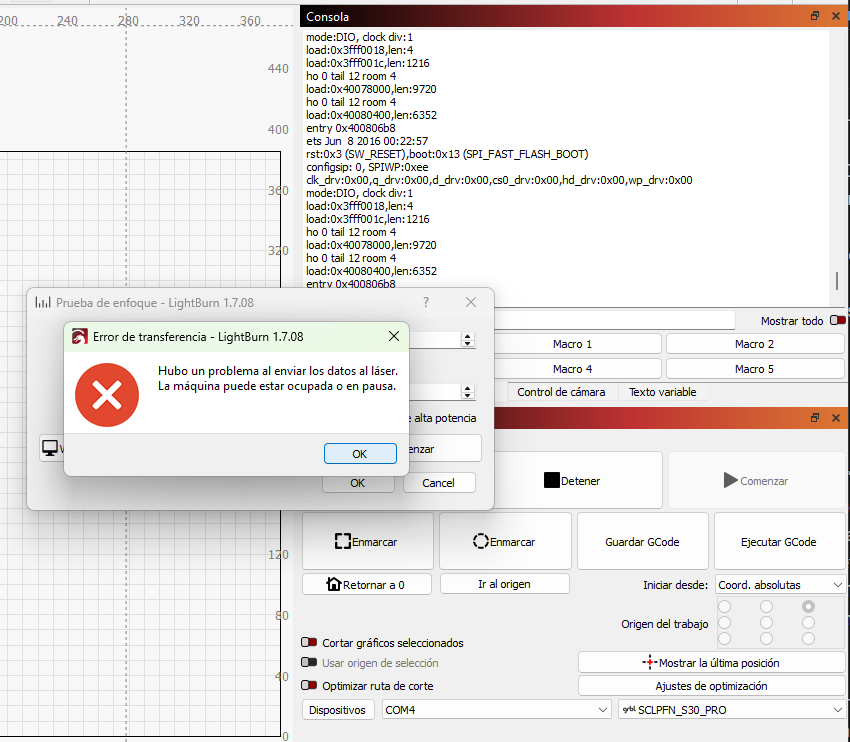Open Ajustes de optimización

(x=711, y=686)
